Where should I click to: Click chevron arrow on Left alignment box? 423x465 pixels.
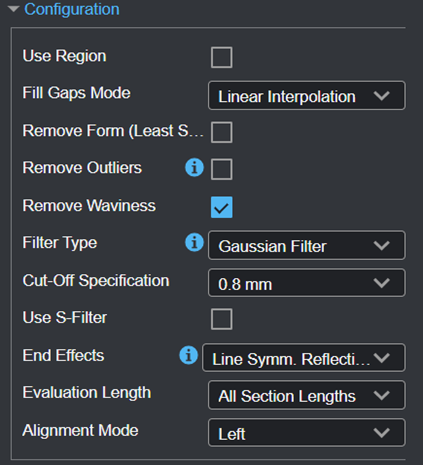[x=382, y=433]
